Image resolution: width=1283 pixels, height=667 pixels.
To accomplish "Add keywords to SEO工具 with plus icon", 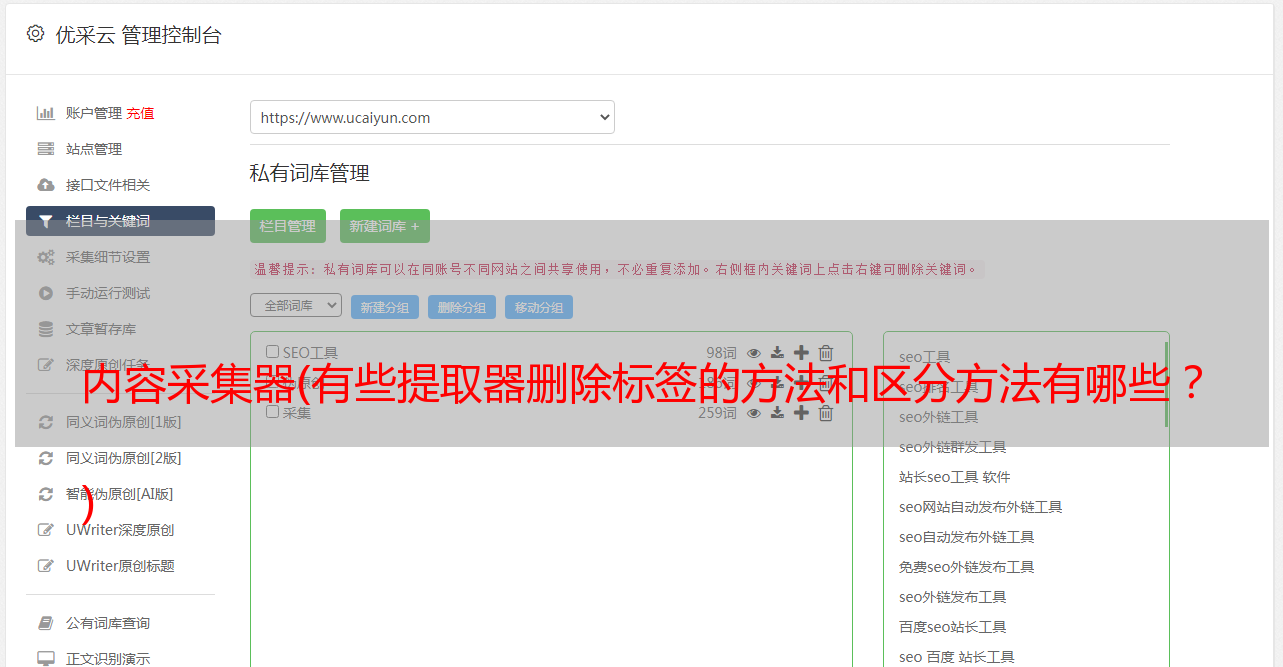I will click(x=801, y=352).
